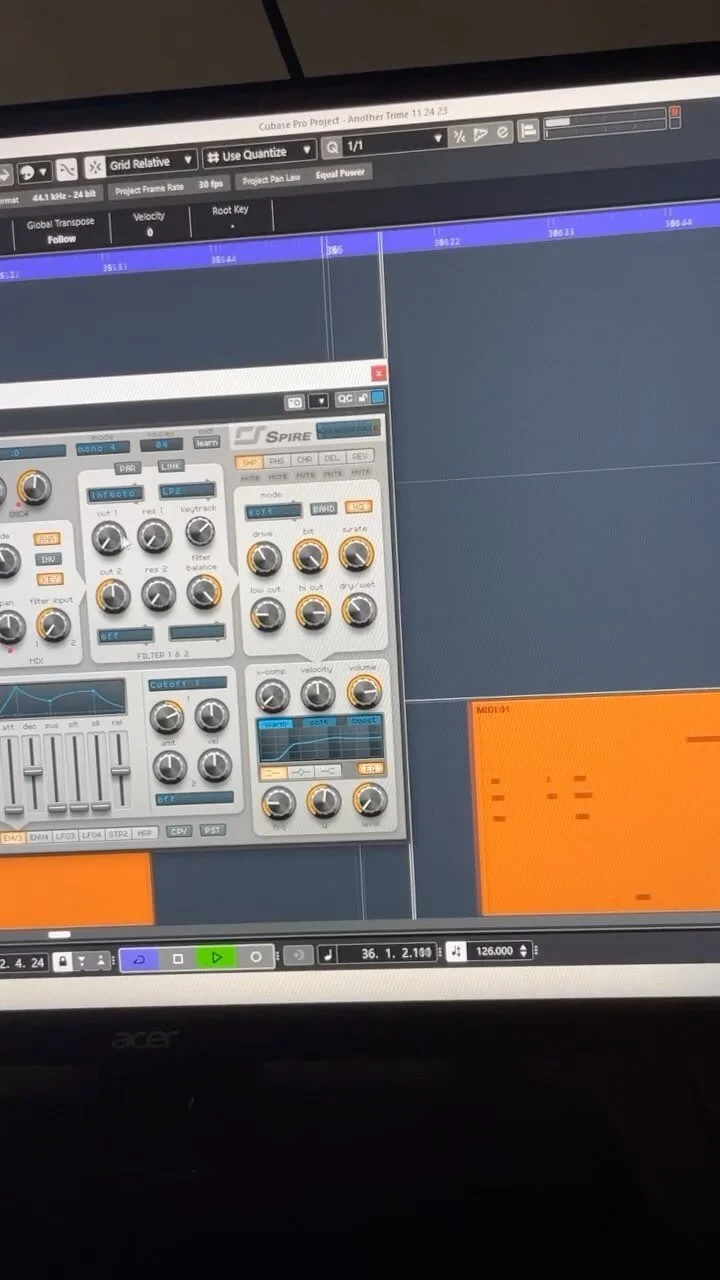Click the quantize slash icon after 1/1 field
720x1280 pixels.
tap(458, 137)
